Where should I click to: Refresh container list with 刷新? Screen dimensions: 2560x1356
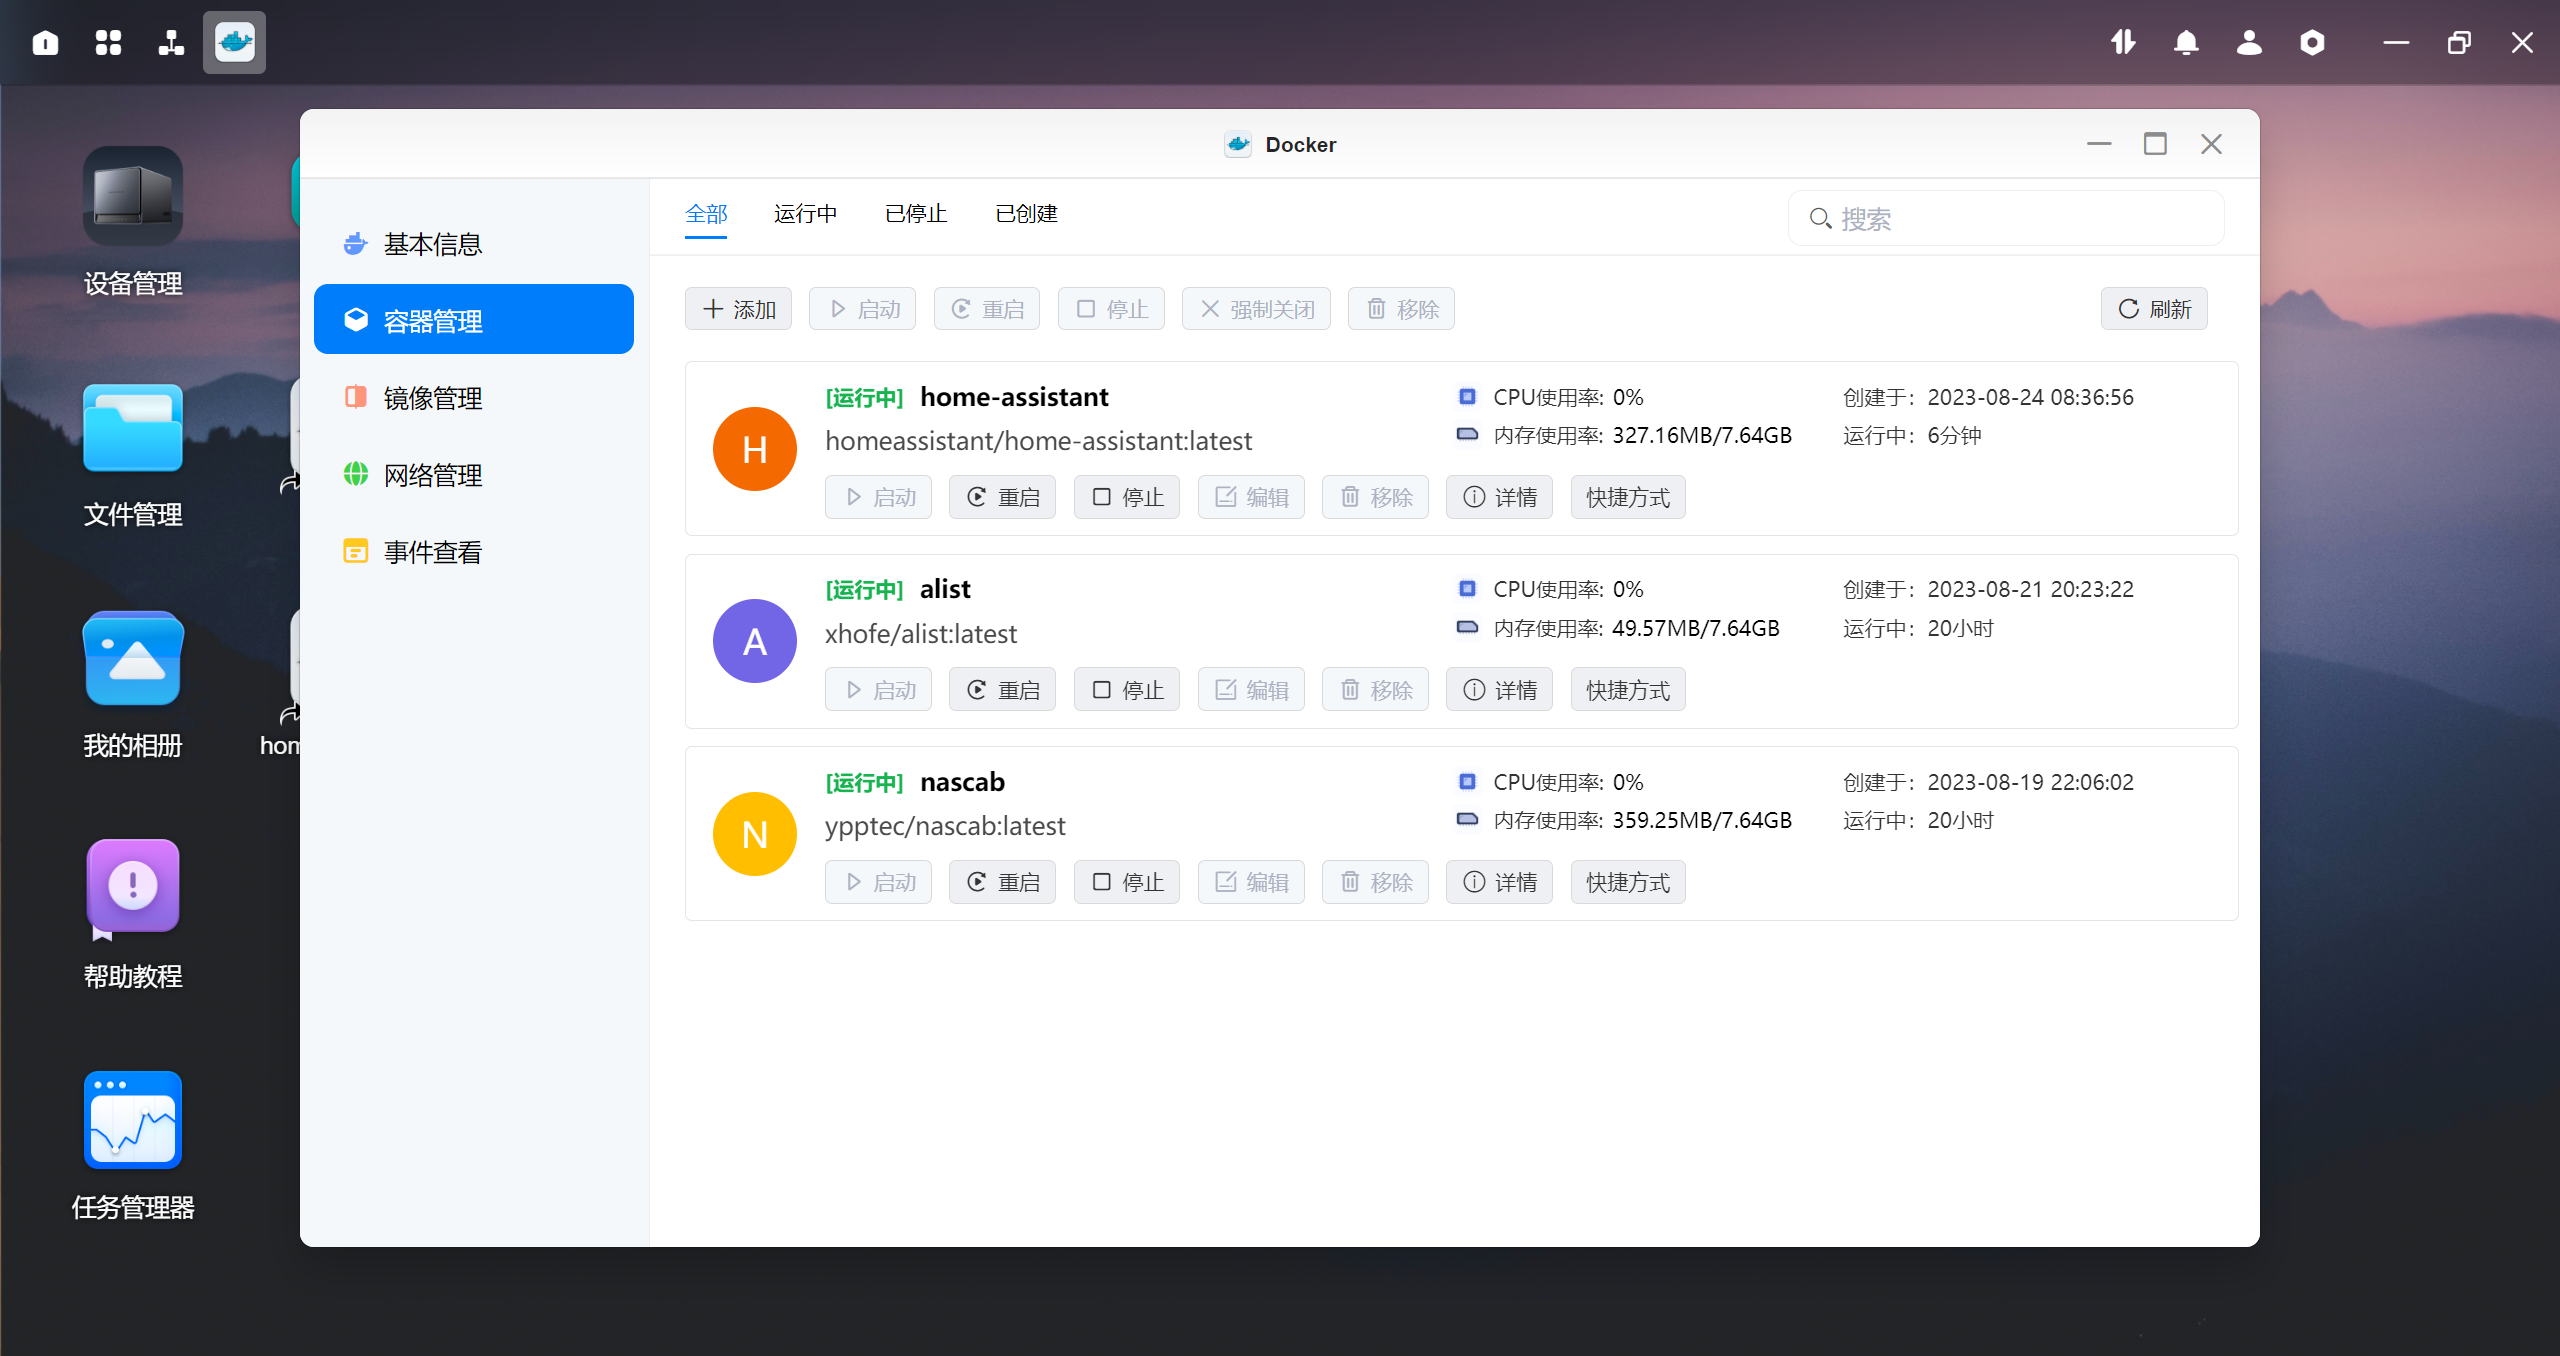tap(2154, 309)
